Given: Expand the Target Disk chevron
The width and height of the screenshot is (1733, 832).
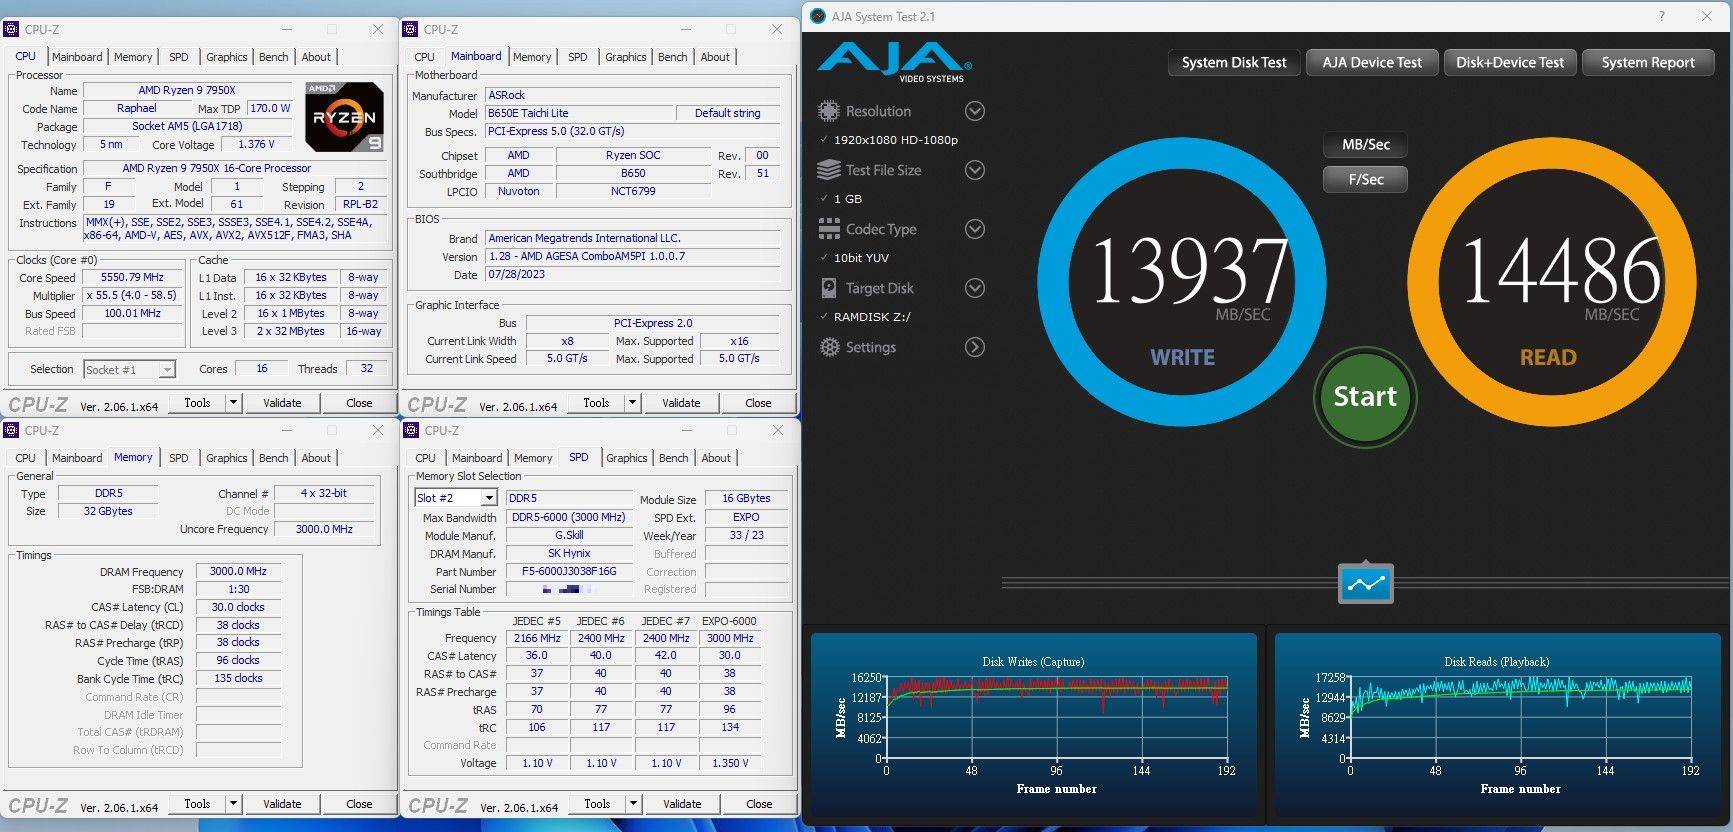Looking at the screenshot, I should (975, 288).
